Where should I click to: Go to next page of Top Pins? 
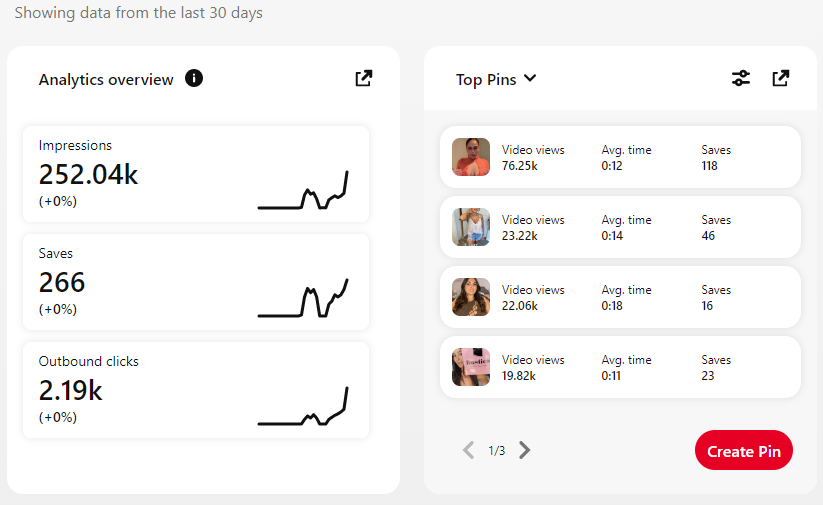[x=525, y=450]
